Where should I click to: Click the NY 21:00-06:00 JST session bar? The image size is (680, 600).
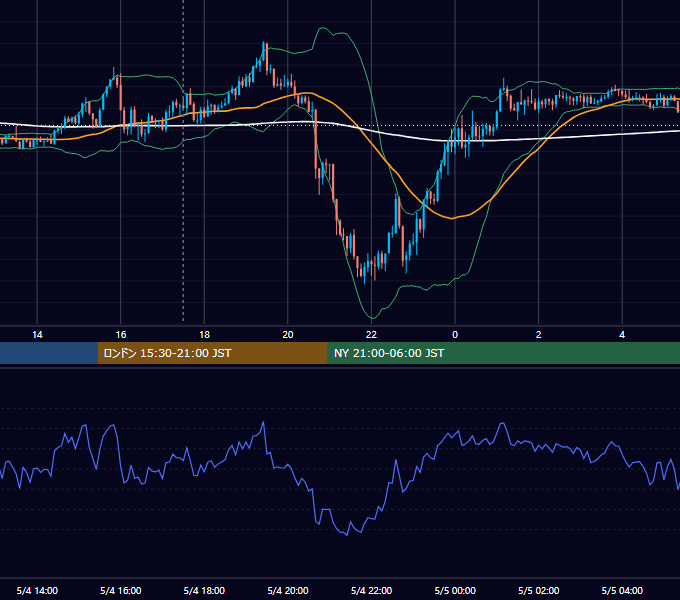(x=503, y=353)
